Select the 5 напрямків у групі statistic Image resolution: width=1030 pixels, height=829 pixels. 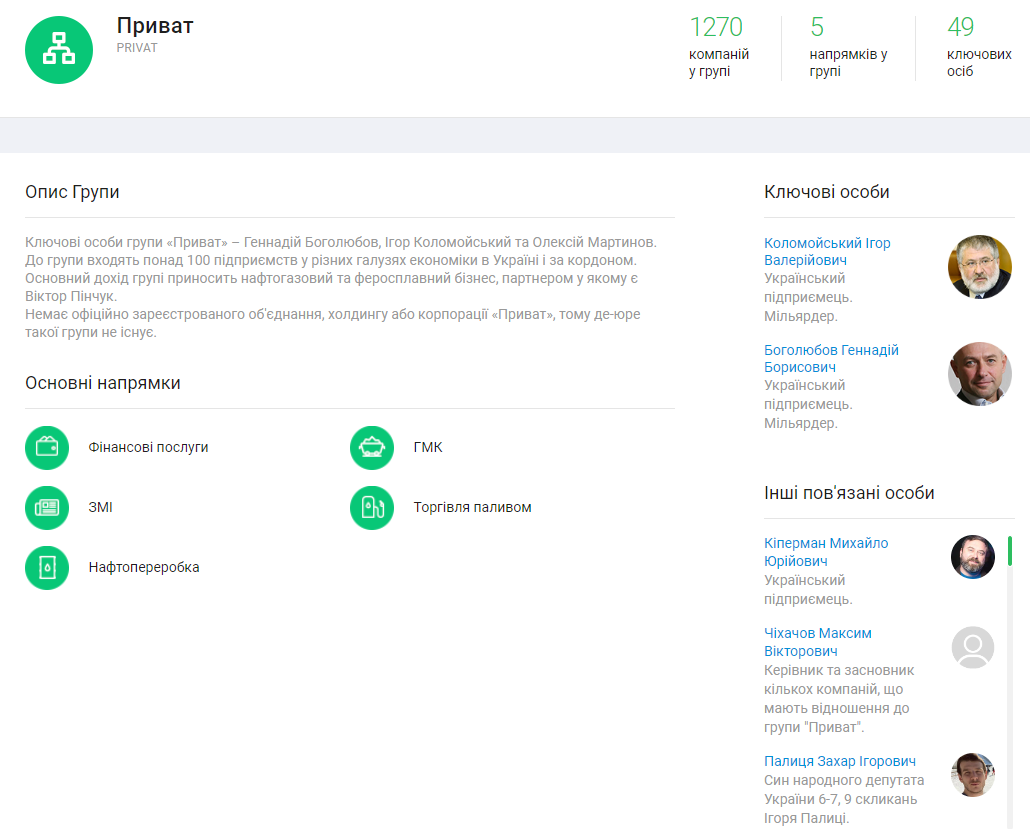point(847,47)
